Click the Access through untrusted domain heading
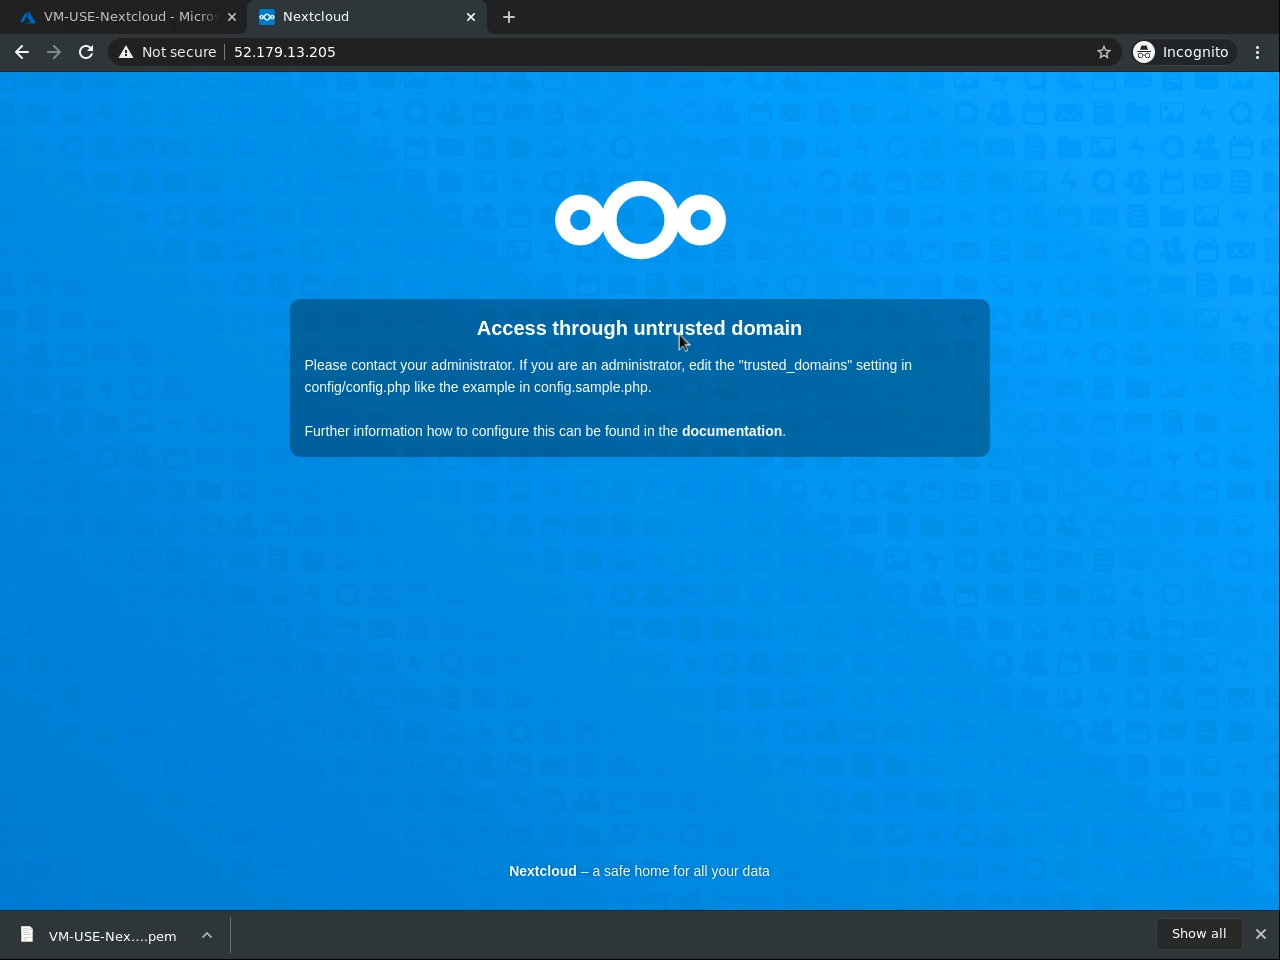Image resolution: width=1280 pixels, height=960 pixels. 639,328
